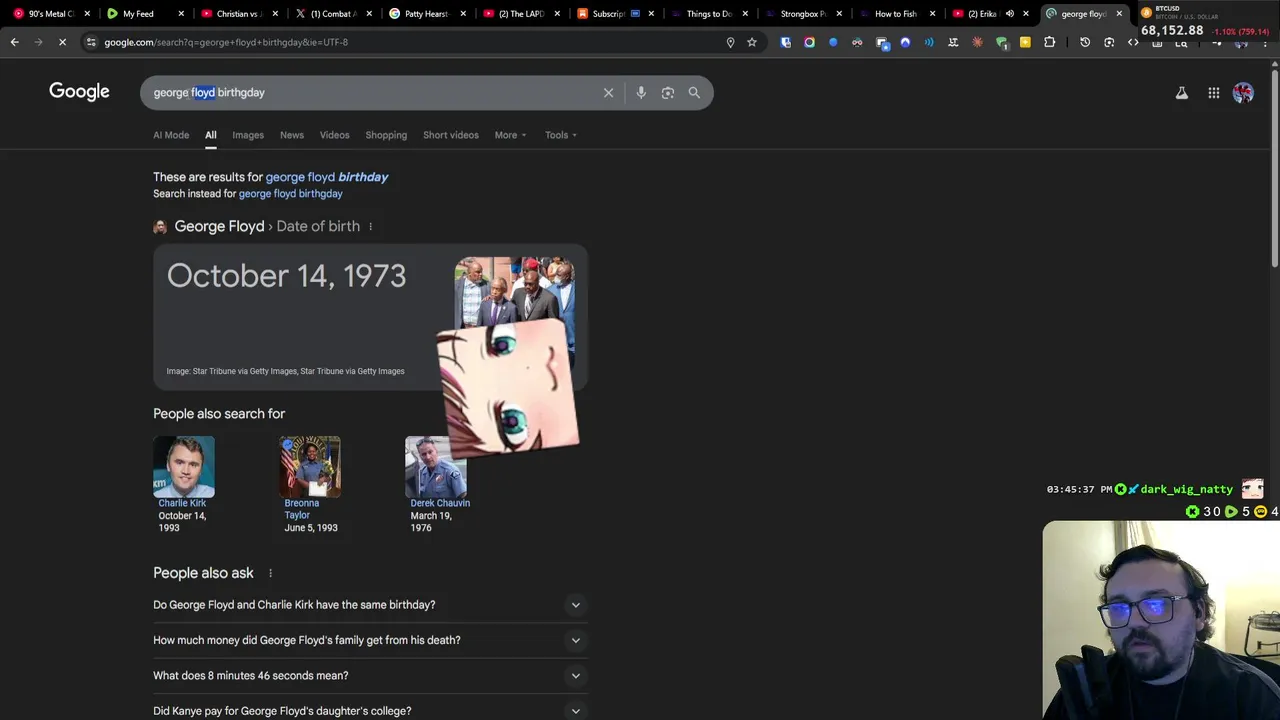Close the My Feed tab
This screenshot has height=720, width=1280.
181,14
